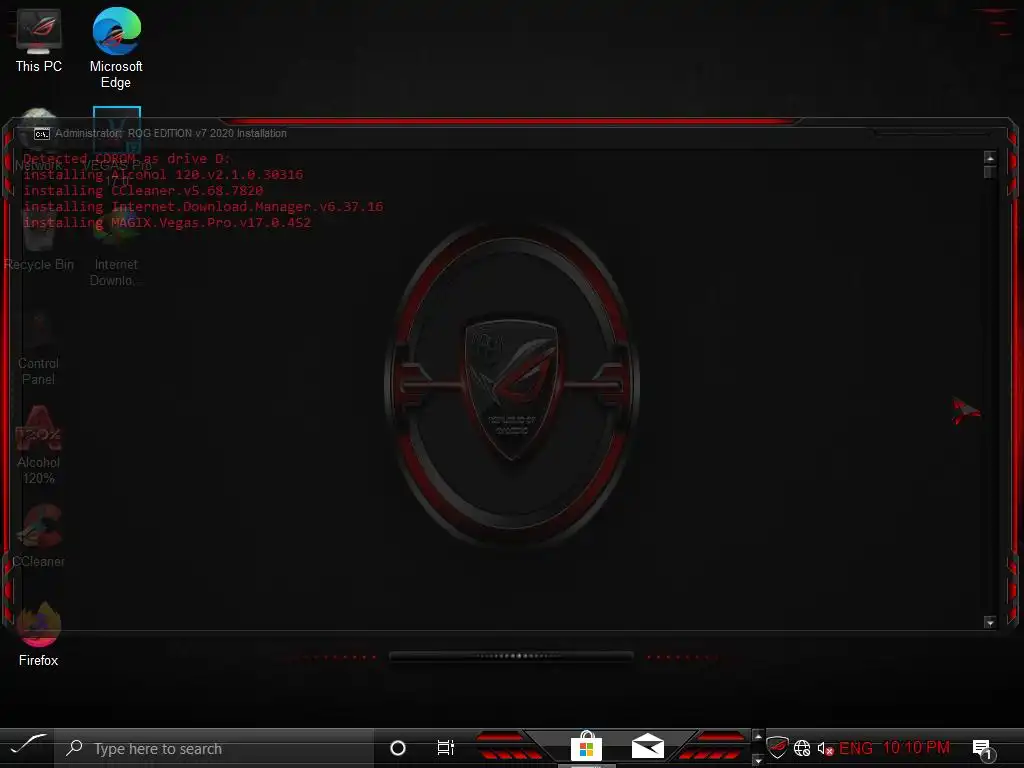Click the console window system icon

coord(42,134)
